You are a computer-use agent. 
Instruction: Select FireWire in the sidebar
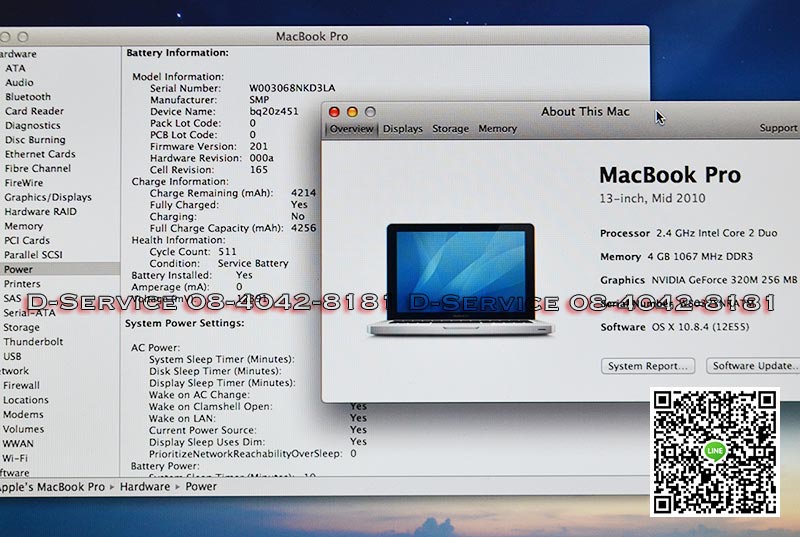tap(23, 183)
